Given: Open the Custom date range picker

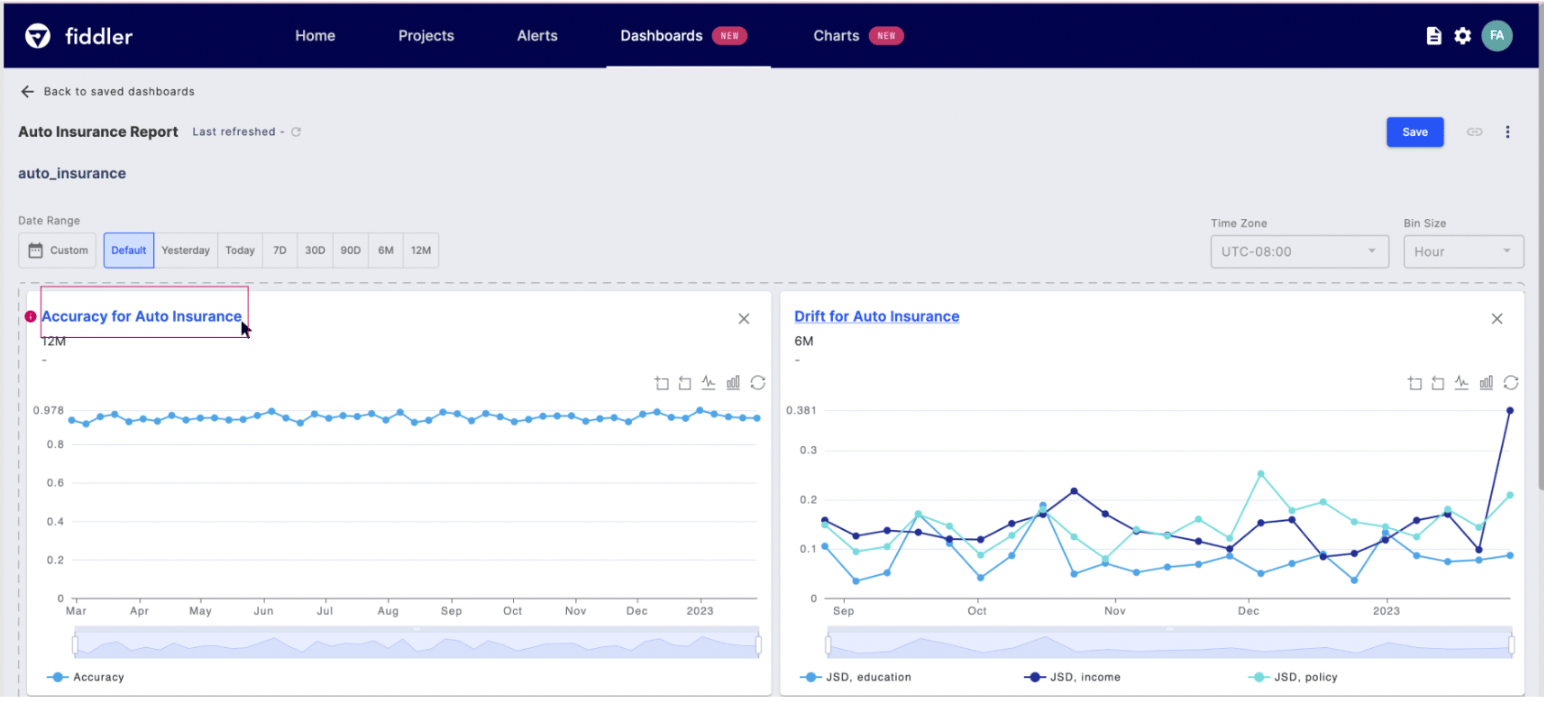Looking at the screenshot, I should [58, 250].
